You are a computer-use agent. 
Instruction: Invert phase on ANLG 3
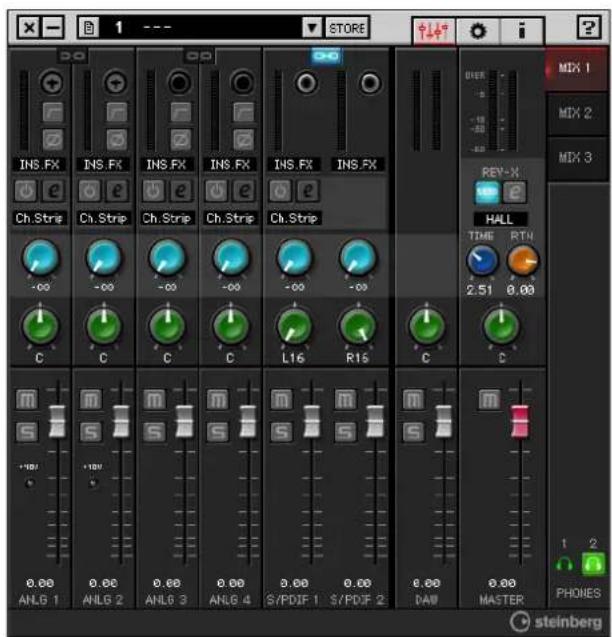(x=180, y=140)
